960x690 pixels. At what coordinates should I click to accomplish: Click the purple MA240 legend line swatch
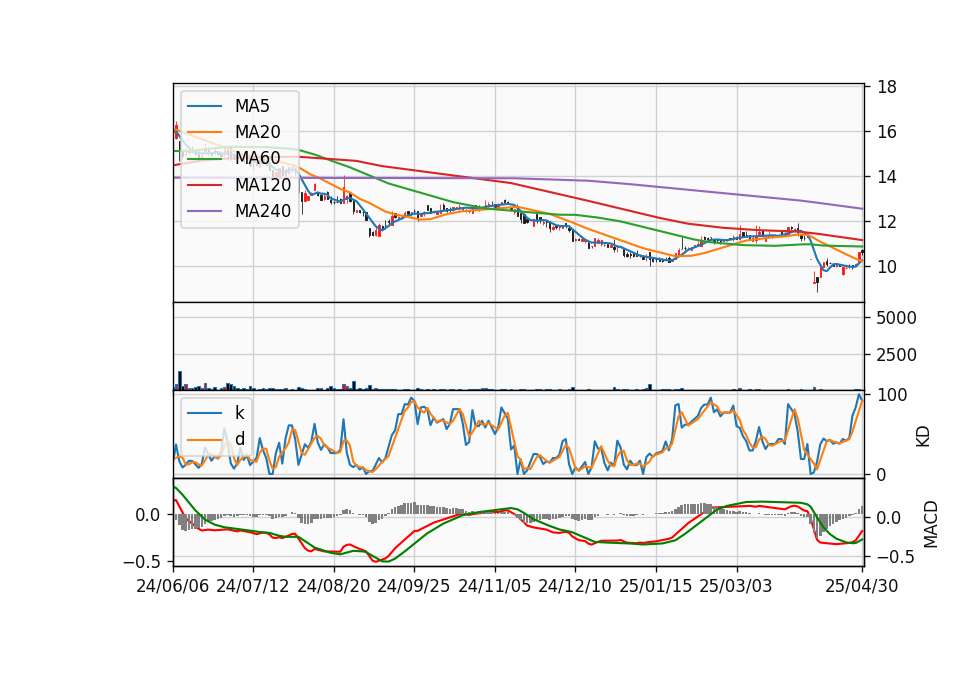click(x=204, y=211)
